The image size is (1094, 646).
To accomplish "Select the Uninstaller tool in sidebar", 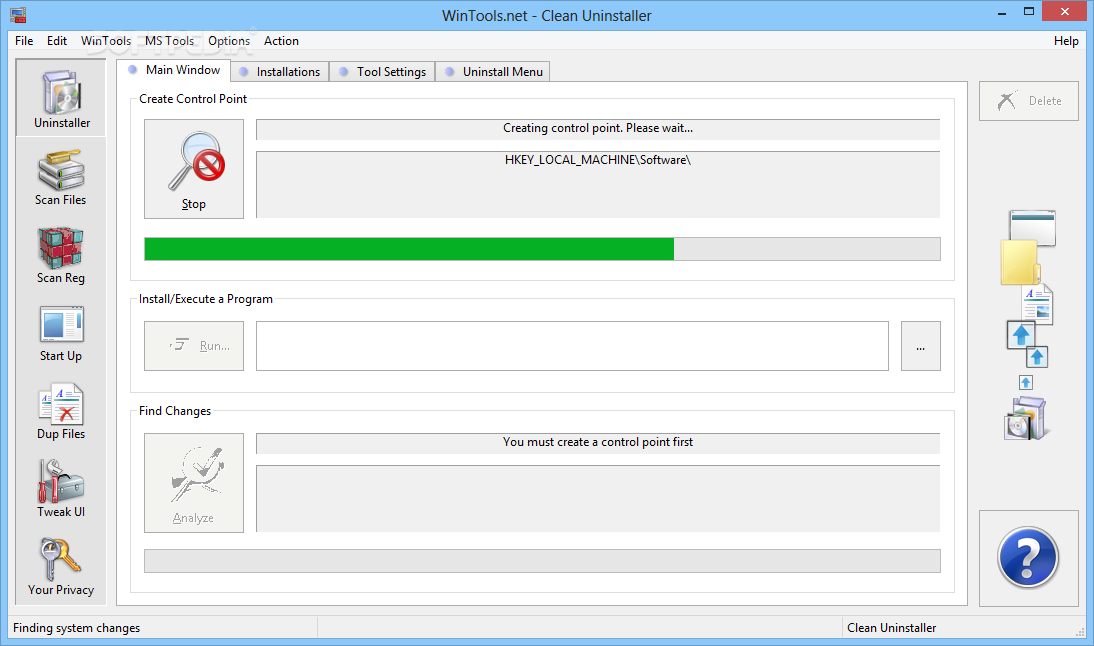I will coord(60,97).
